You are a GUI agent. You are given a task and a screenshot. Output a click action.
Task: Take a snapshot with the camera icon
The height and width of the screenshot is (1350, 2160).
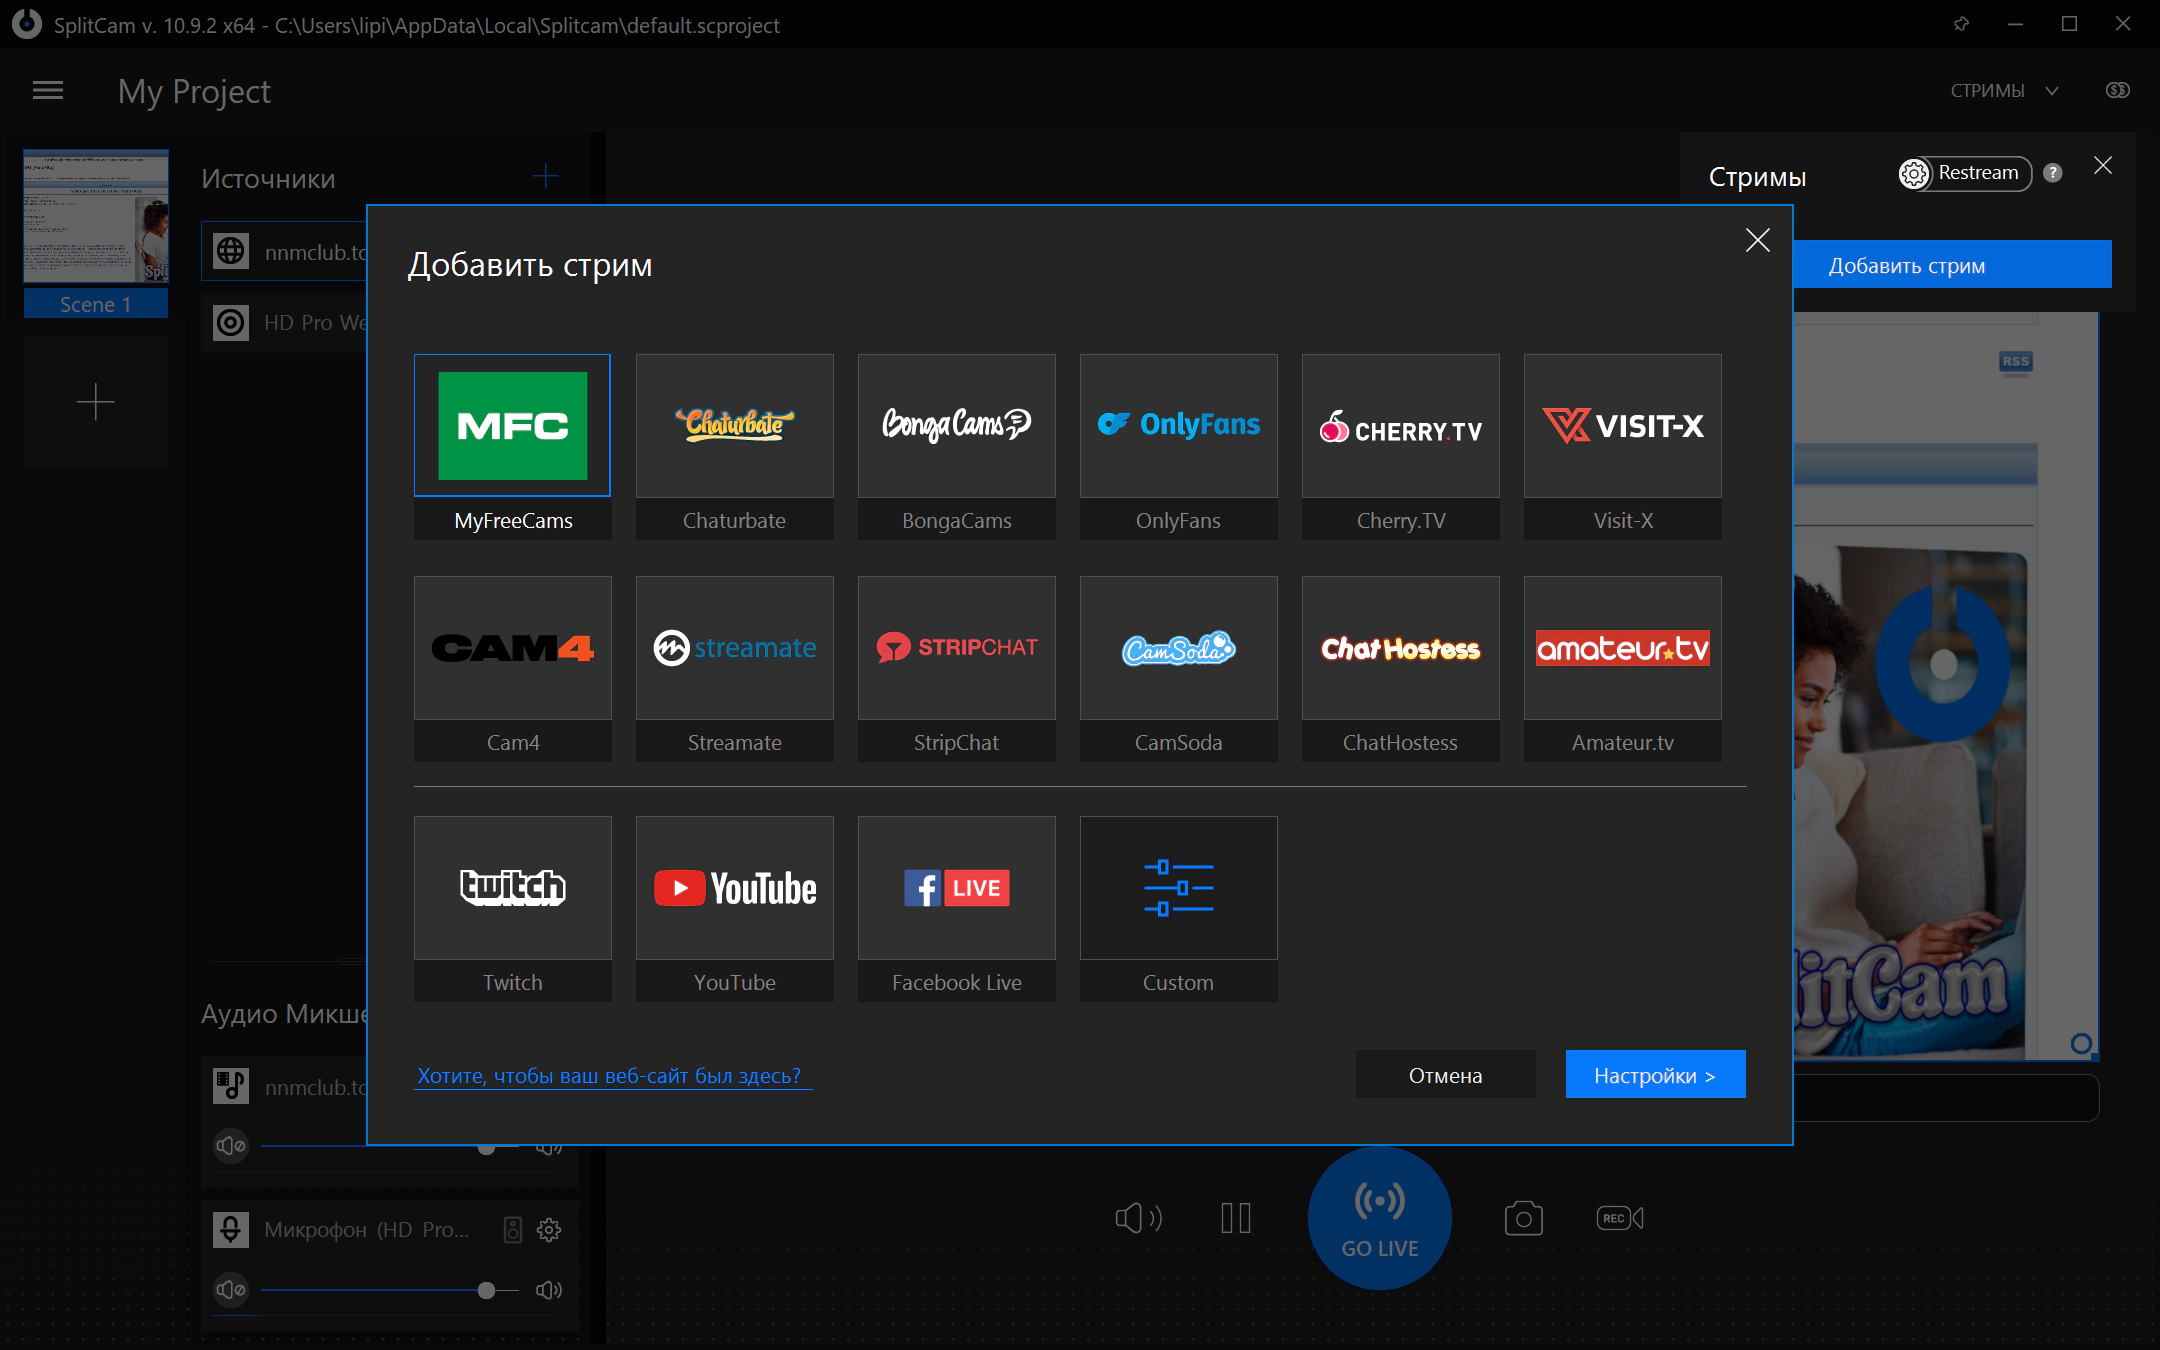pos(1523,1218)
